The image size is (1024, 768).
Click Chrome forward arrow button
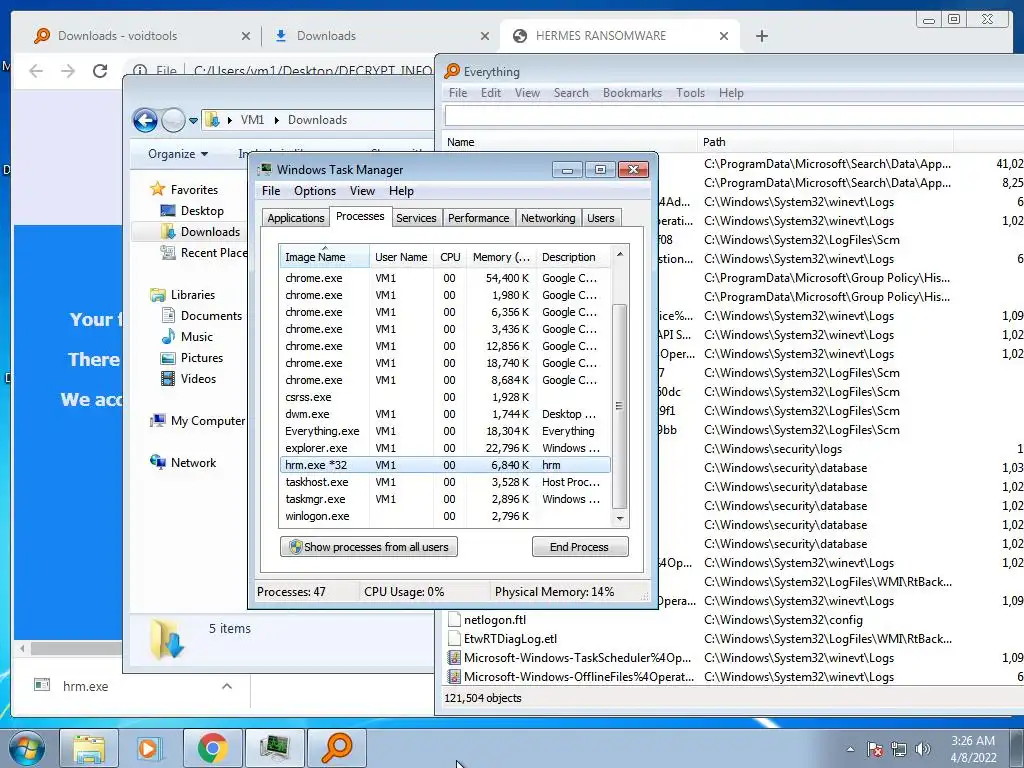(68, 71)
